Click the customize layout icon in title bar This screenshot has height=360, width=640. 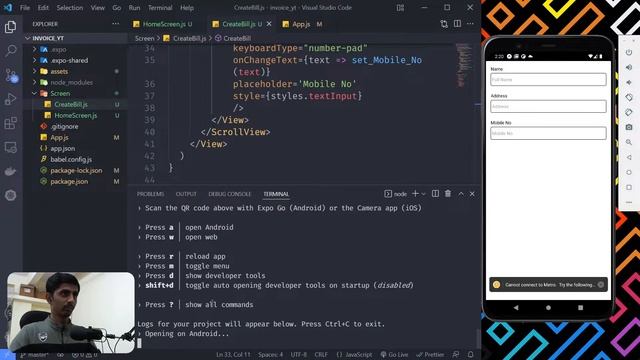[400, 8]
